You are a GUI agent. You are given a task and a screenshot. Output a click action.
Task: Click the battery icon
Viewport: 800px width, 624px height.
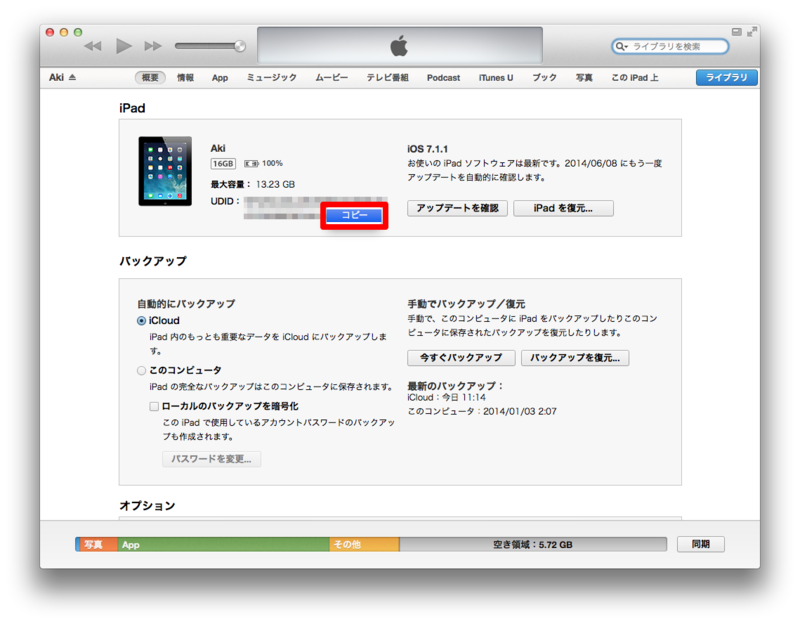tap(251, 164)
